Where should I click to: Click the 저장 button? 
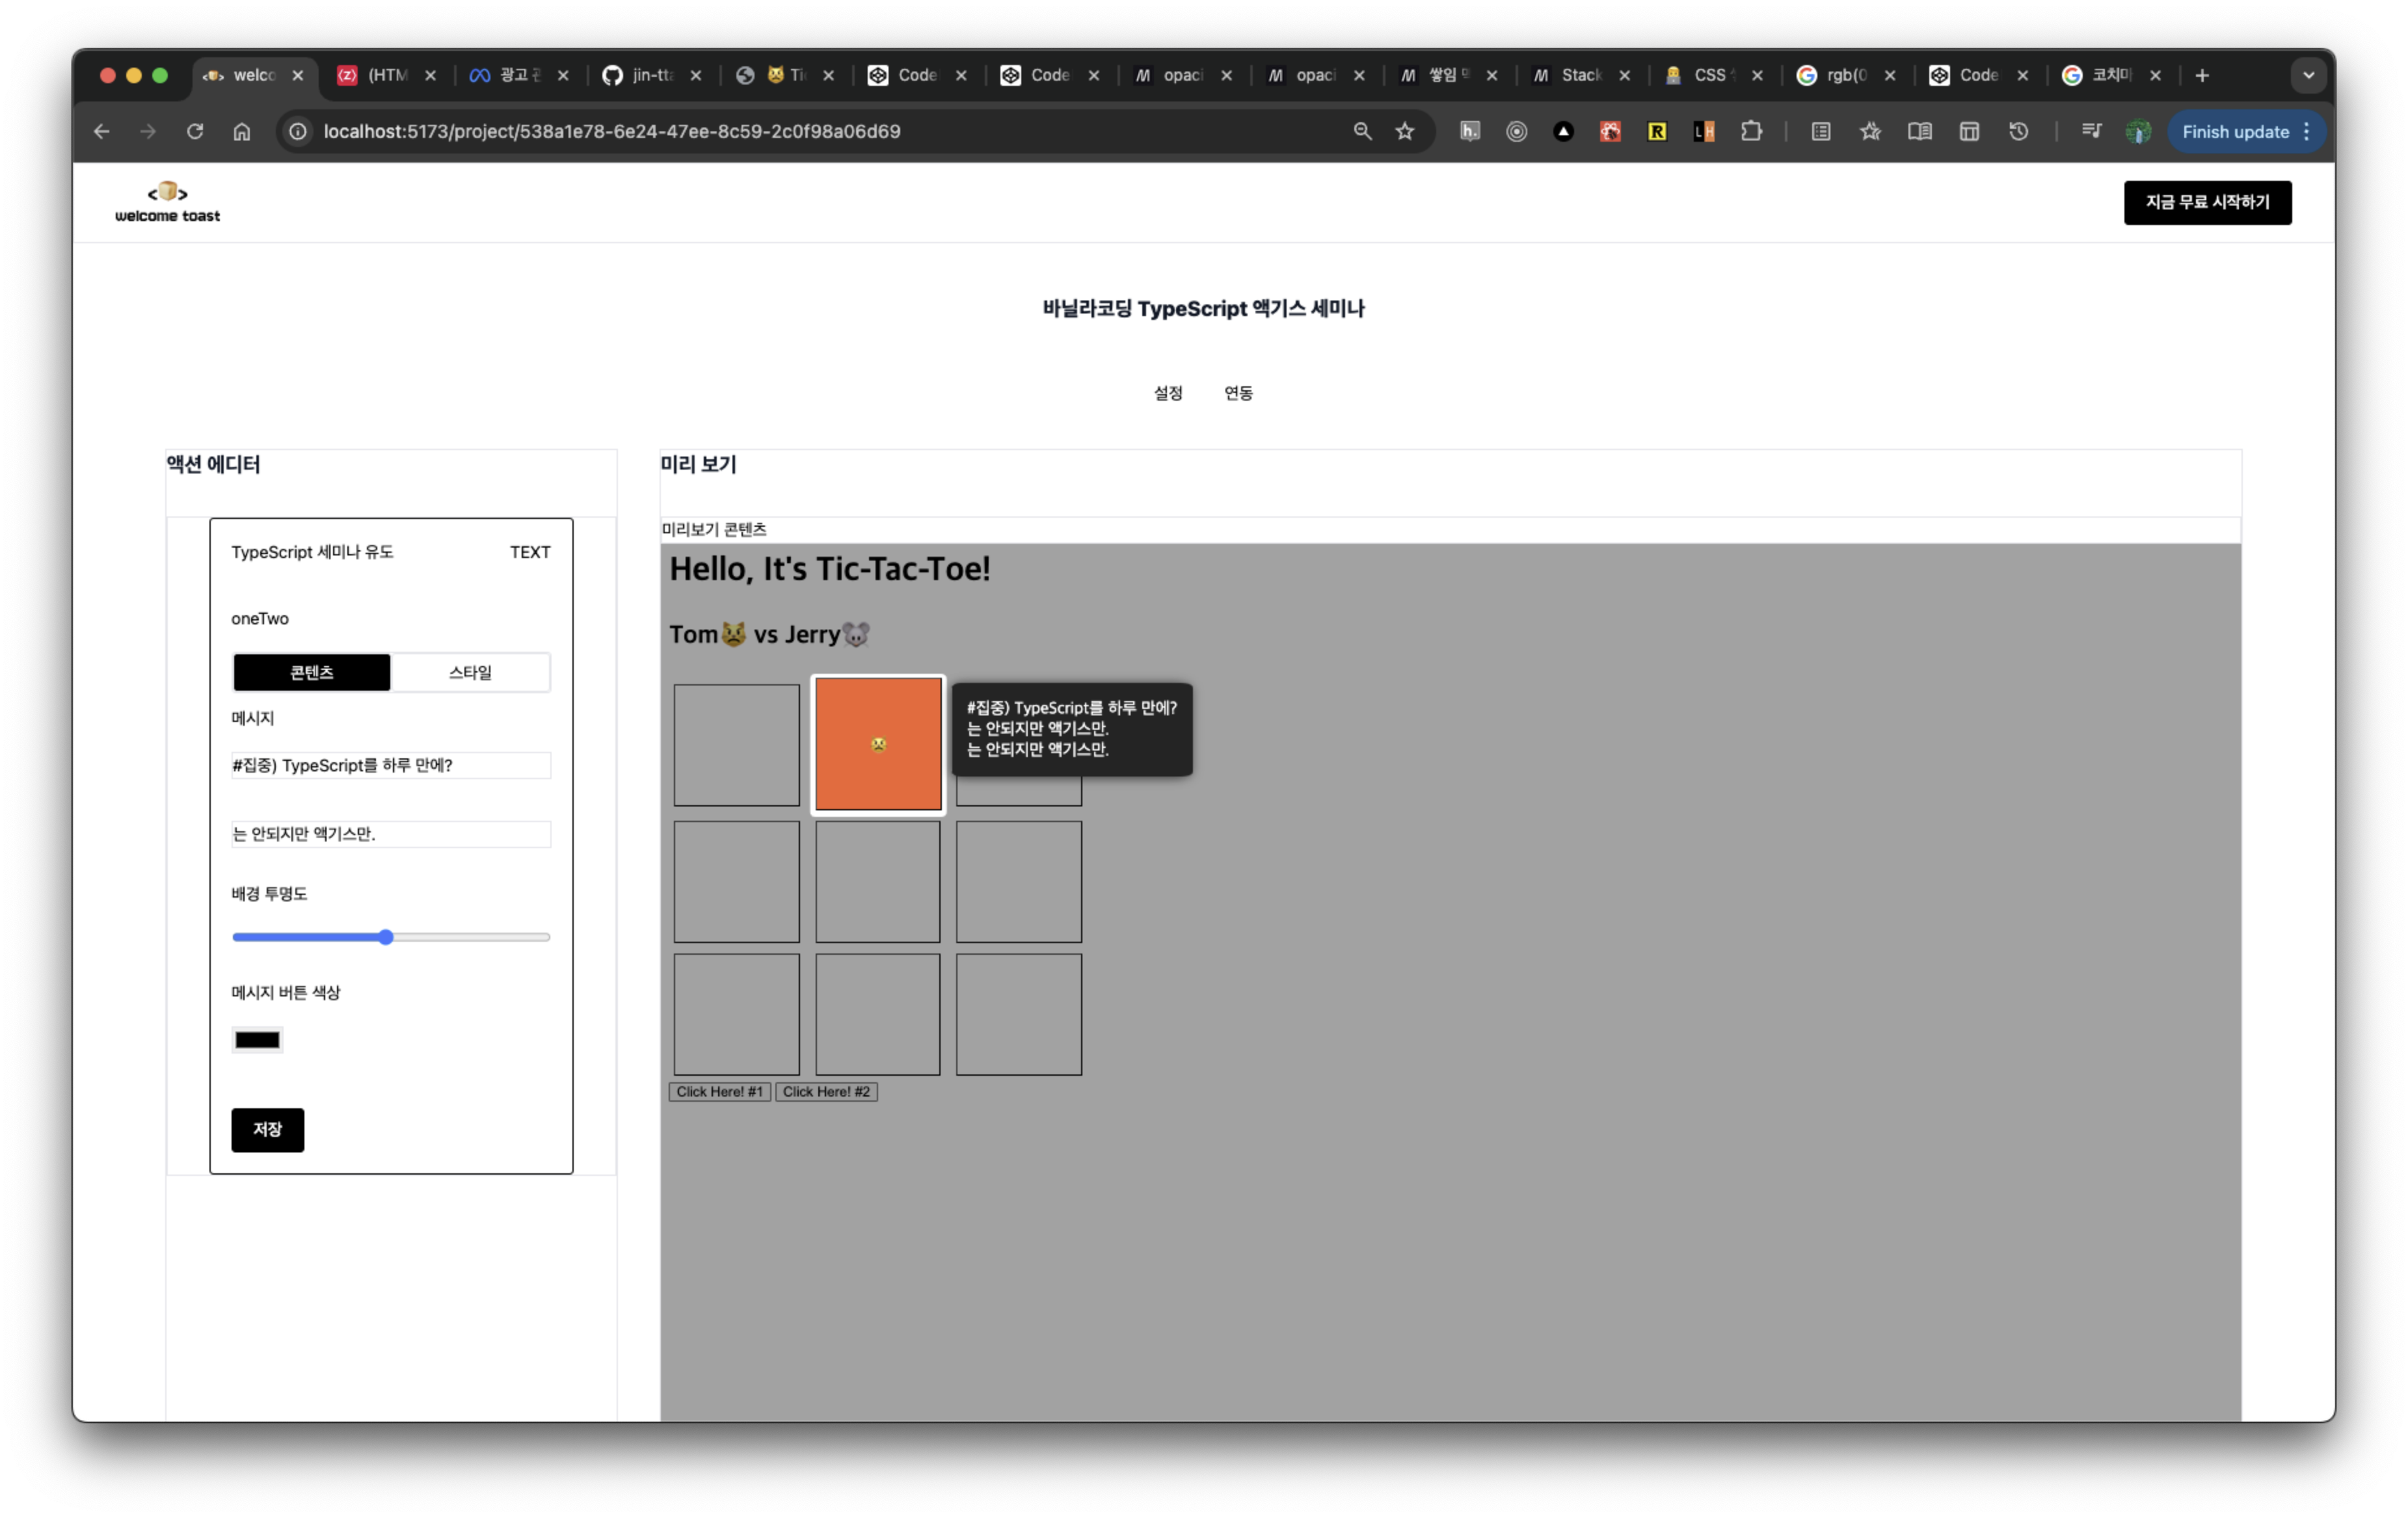[267, 1129]
